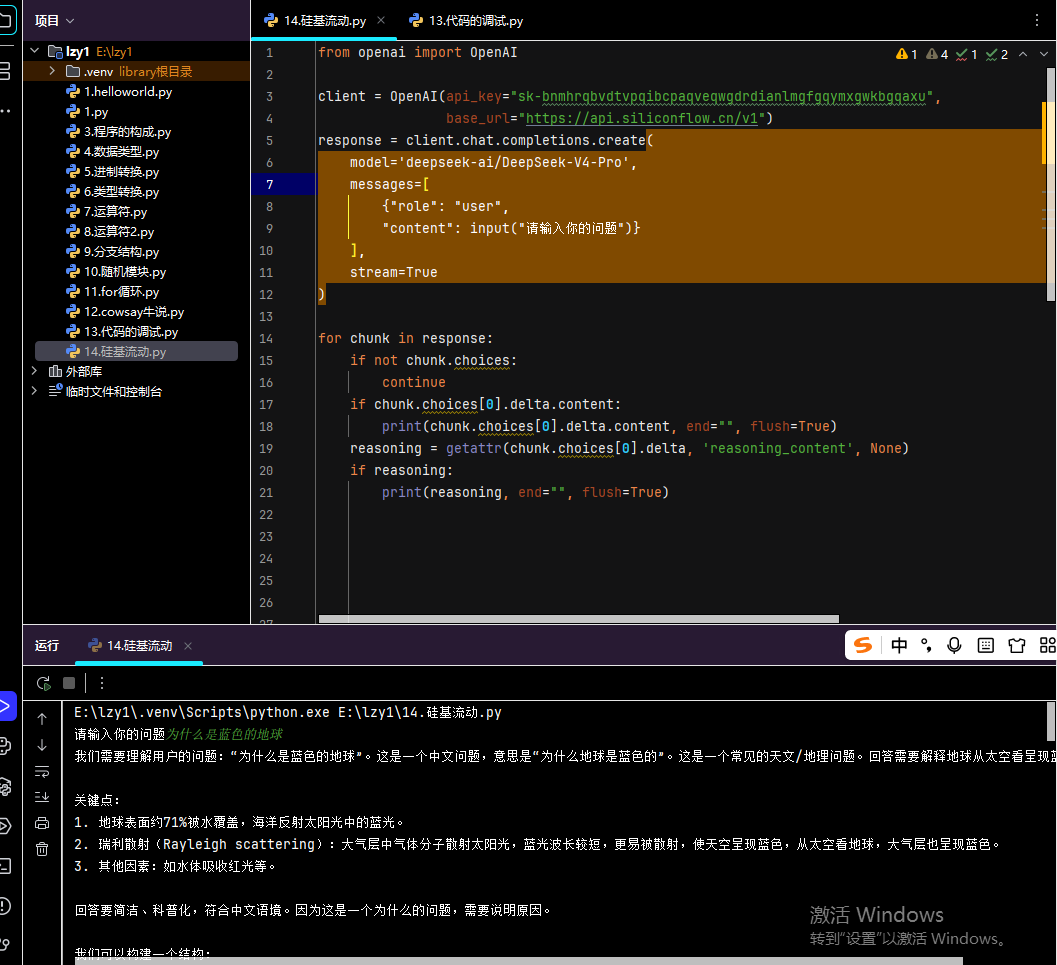
Task: Click the run console vertical scrollbar
Action: (1051, 721)
